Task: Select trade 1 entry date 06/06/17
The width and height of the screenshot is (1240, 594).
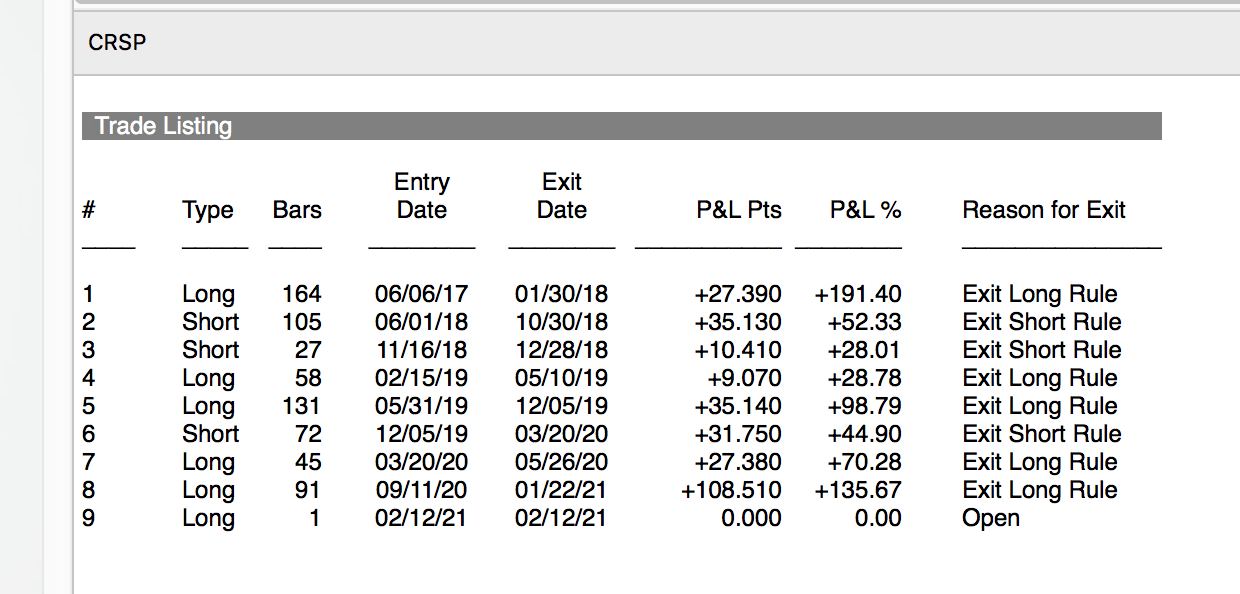Action: 421,294
